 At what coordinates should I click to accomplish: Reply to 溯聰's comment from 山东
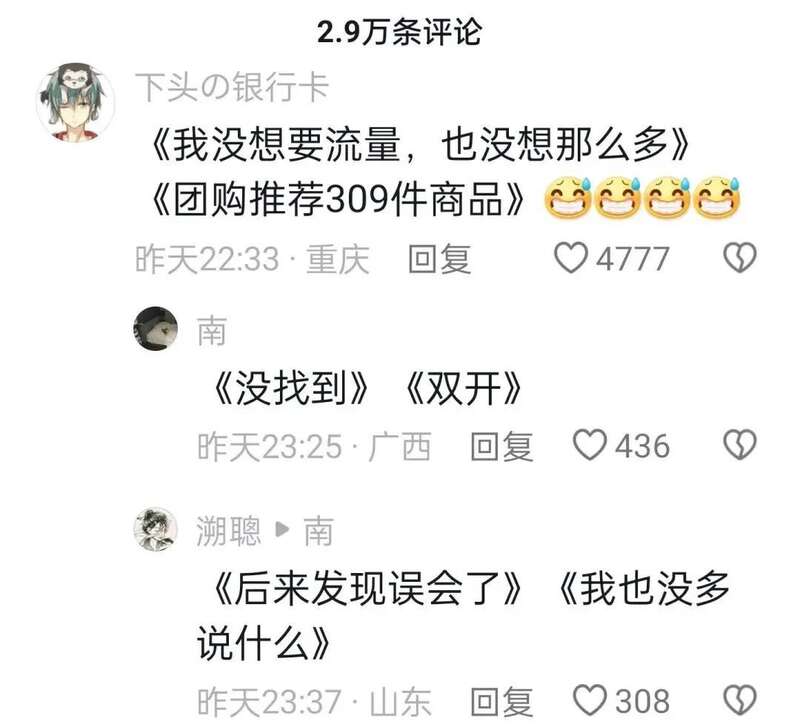tap(502, 701)
